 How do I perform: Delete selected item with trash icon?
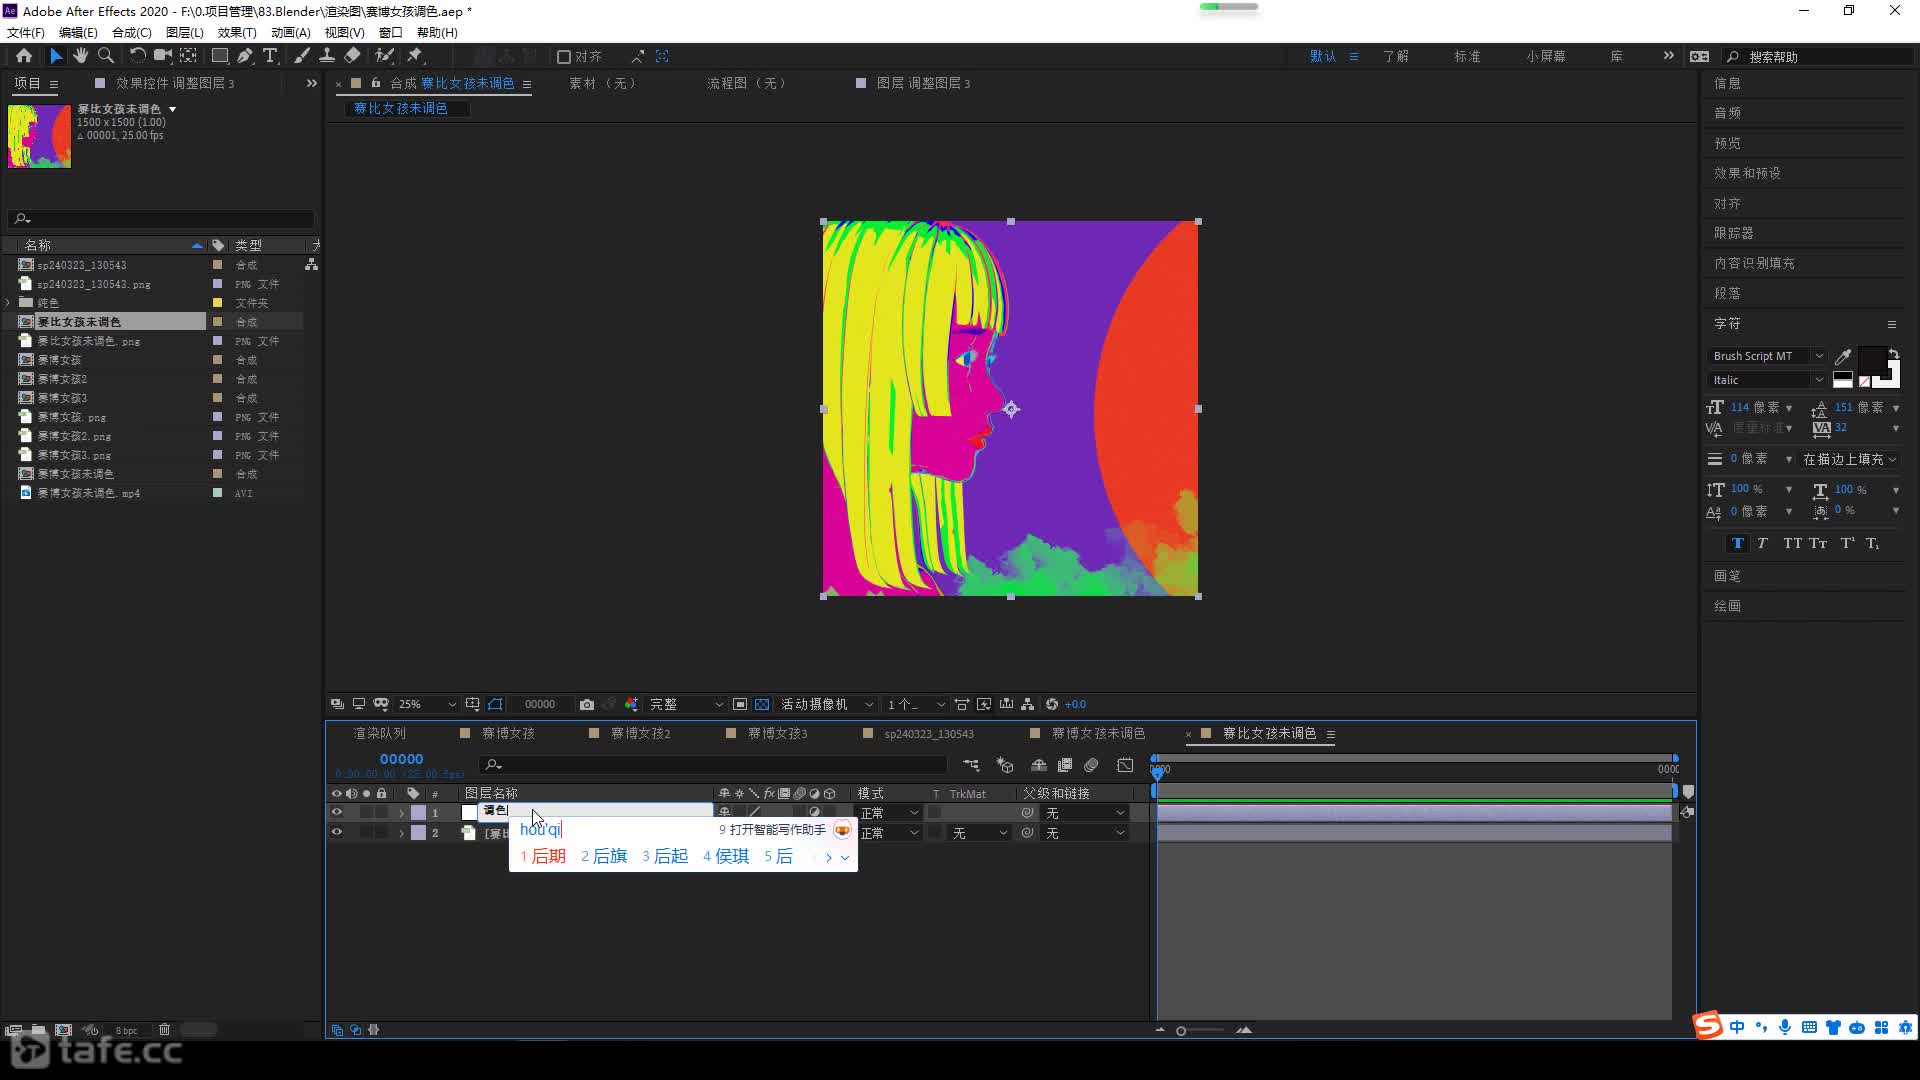coord(164,1029)
